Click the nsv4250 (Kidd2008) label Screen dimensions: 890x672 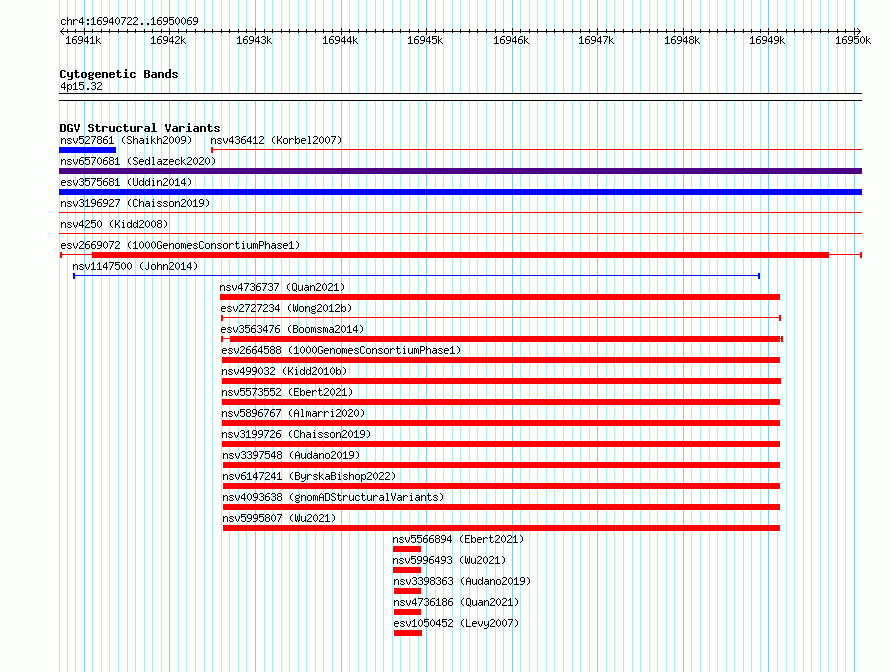pyautogui.click(x=114, y=224)
